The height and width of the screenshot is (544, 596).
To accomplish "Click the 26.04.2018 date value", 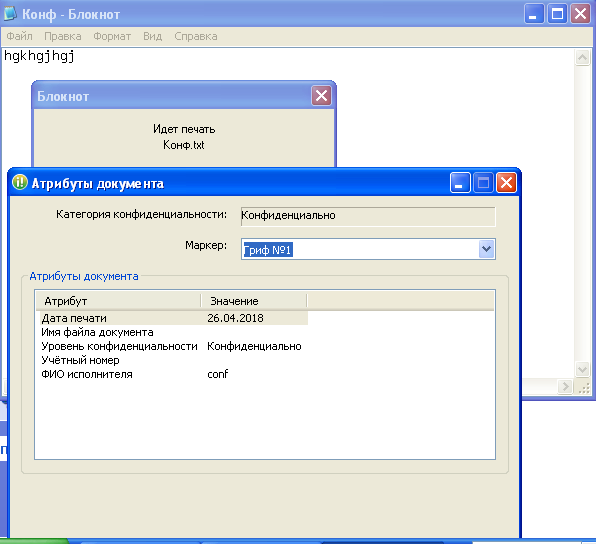I will click(235, 318).
